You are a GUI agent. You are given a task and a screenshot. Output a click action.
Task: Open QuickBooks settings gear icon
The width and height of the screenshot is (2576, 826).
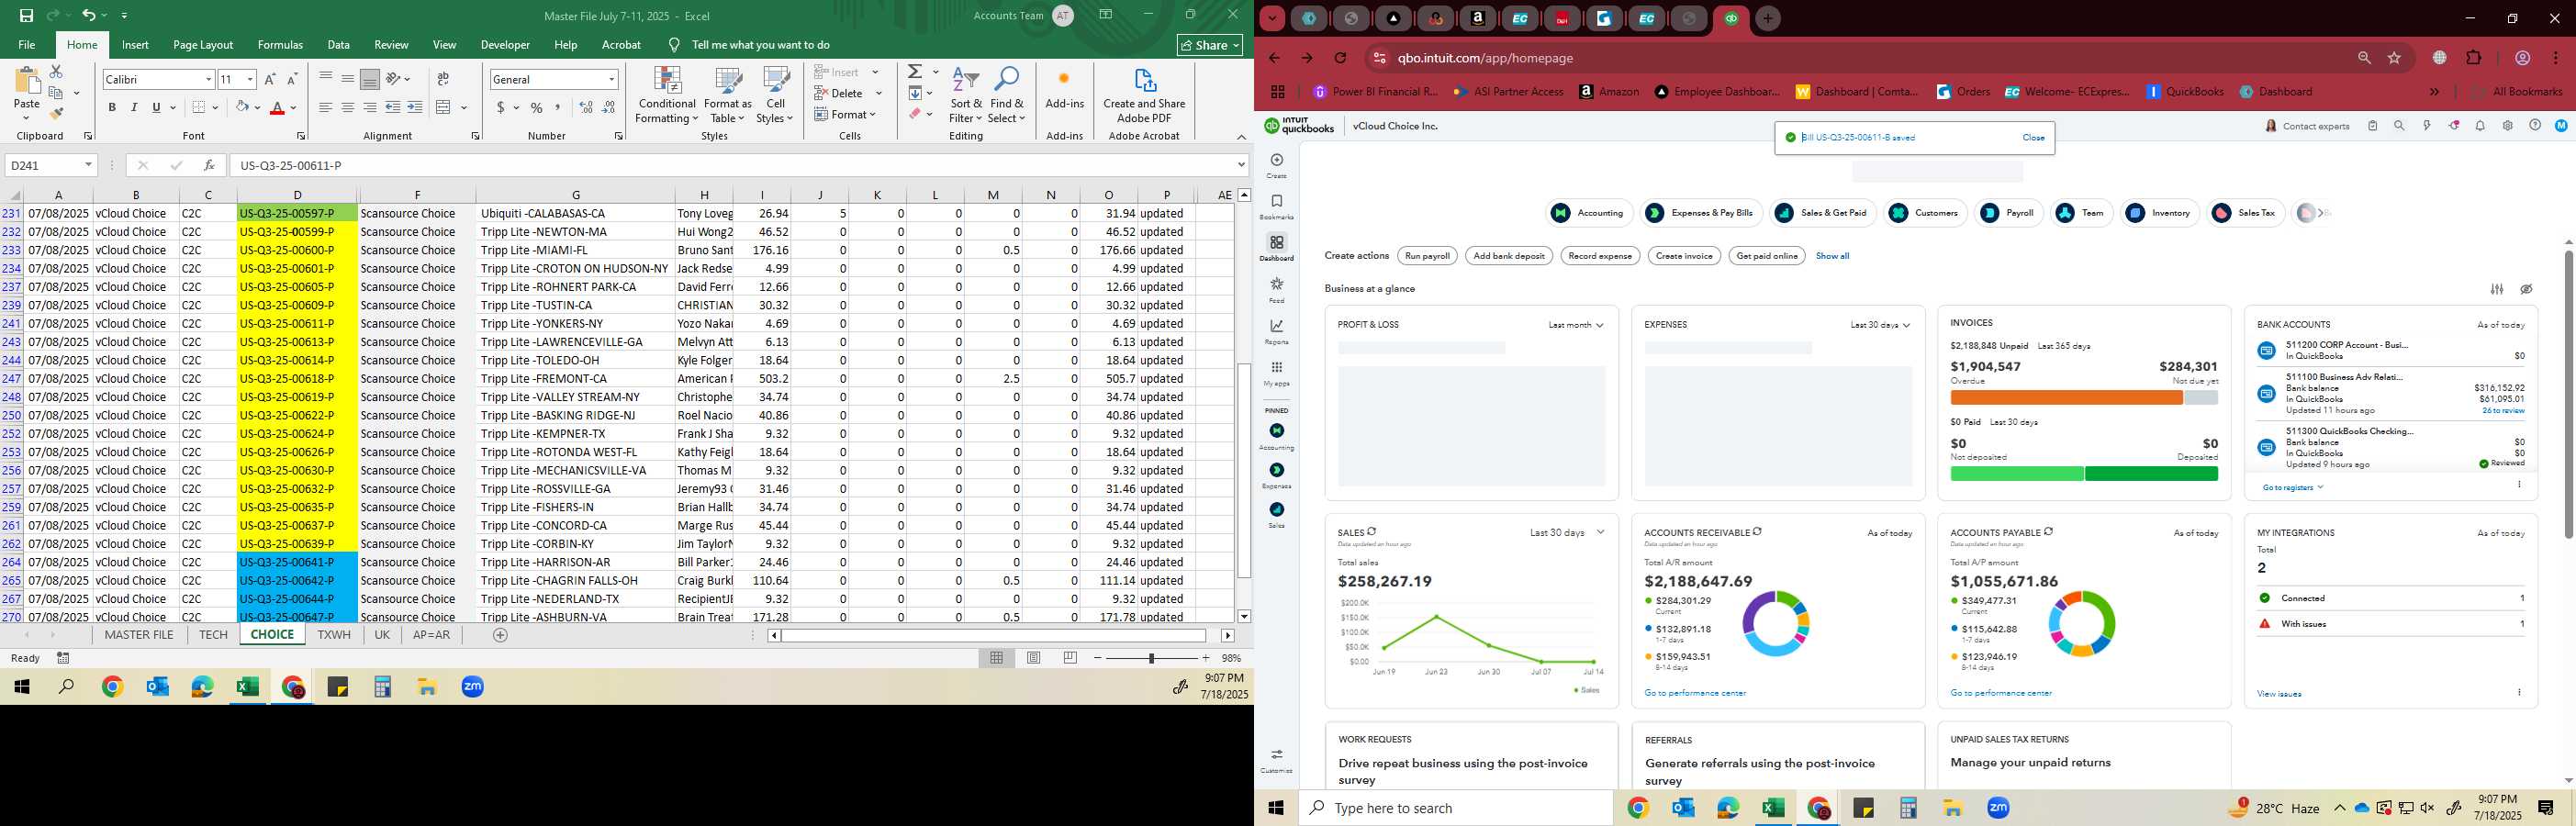coord(2507,126)
